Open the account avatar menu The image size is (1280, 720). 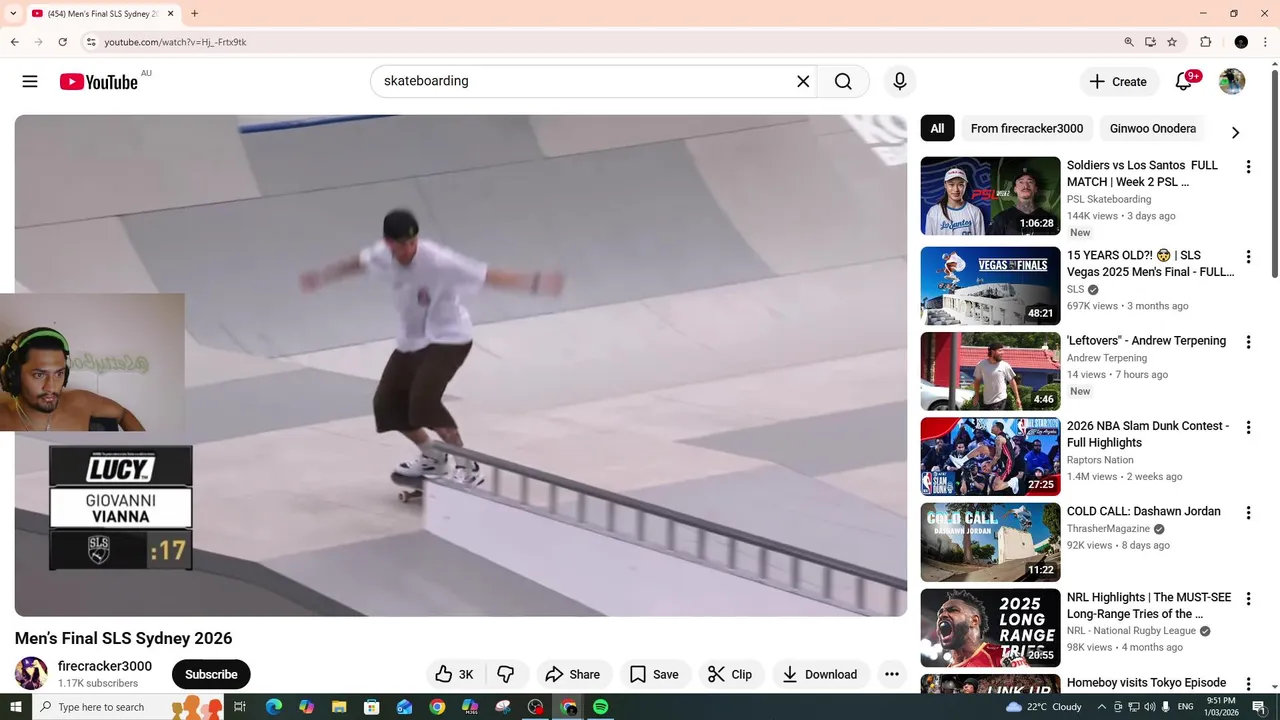click(1232, 82)
